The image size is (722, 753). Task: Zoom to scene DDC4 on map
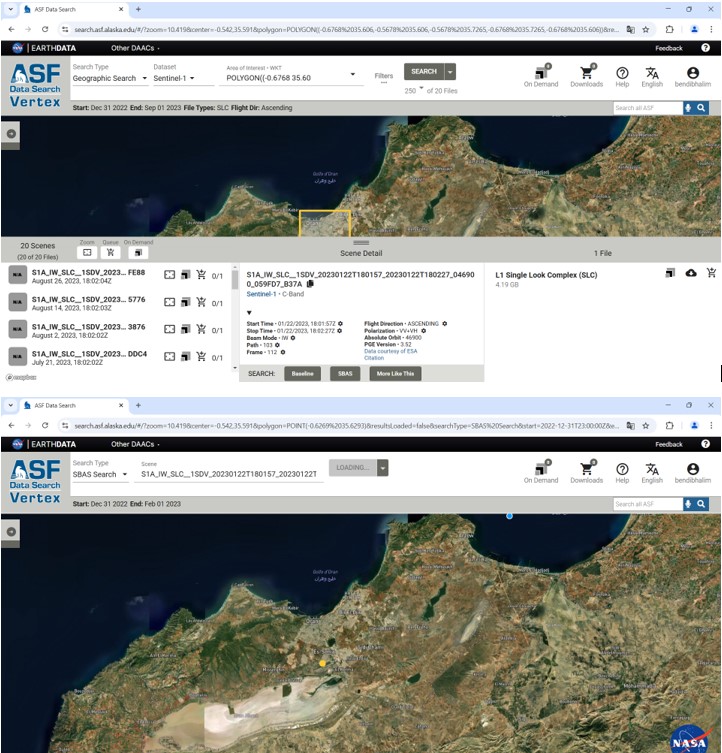coord(169,357)
